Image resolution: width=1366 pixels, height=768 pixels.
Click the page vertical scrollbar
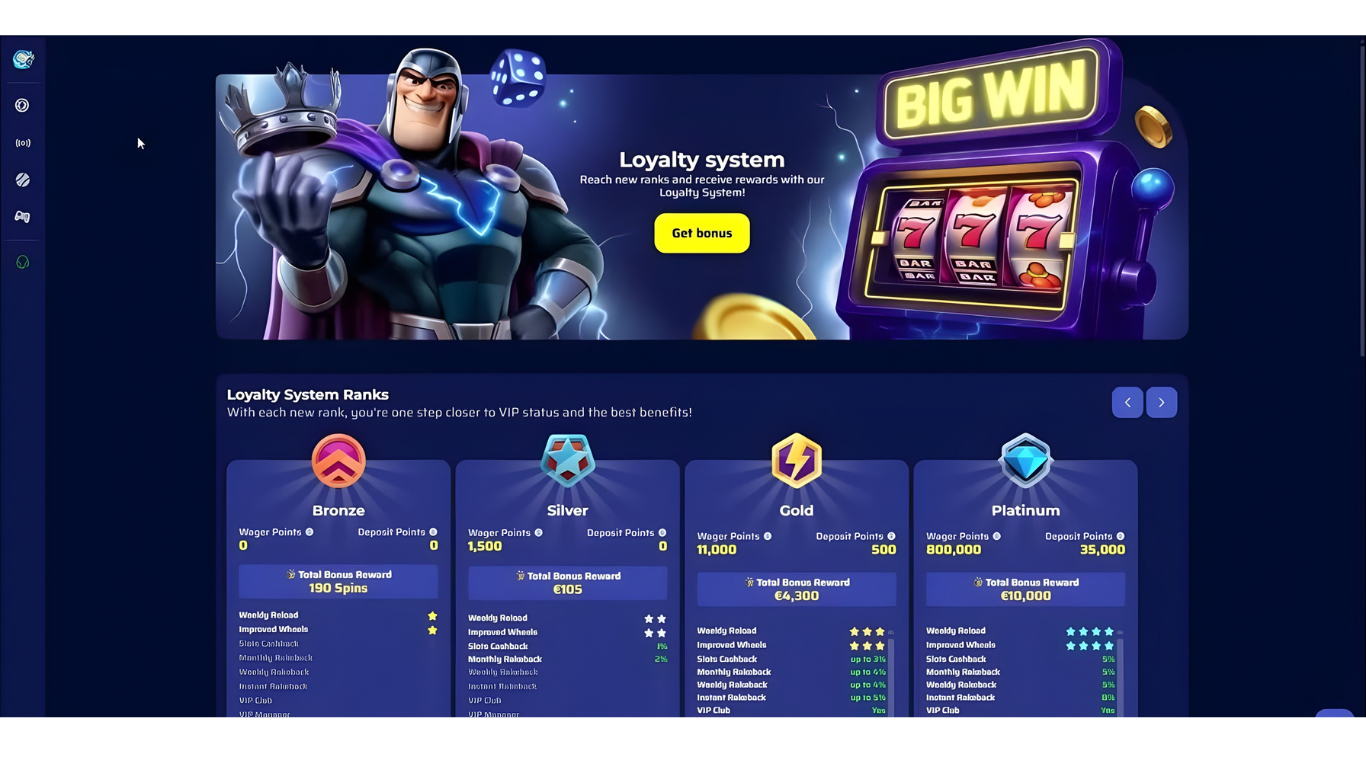[1361, 200]
